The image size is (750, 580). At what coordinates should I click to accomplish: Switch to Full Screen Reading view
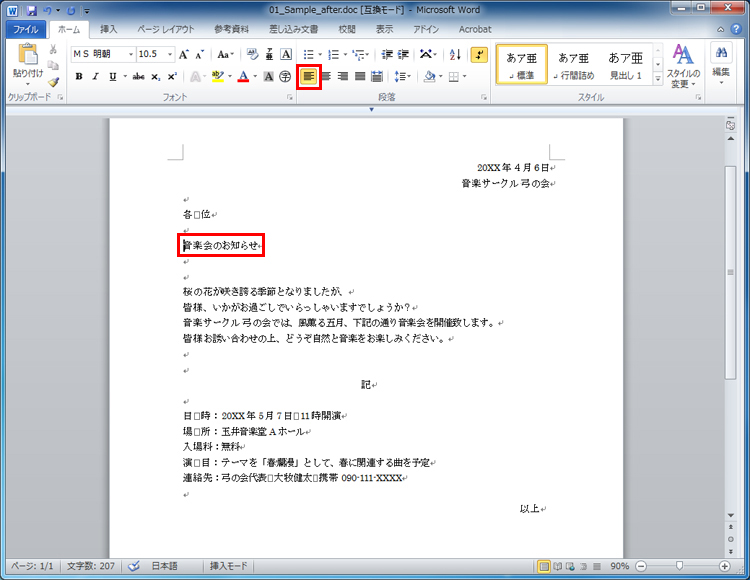[558, 567]
